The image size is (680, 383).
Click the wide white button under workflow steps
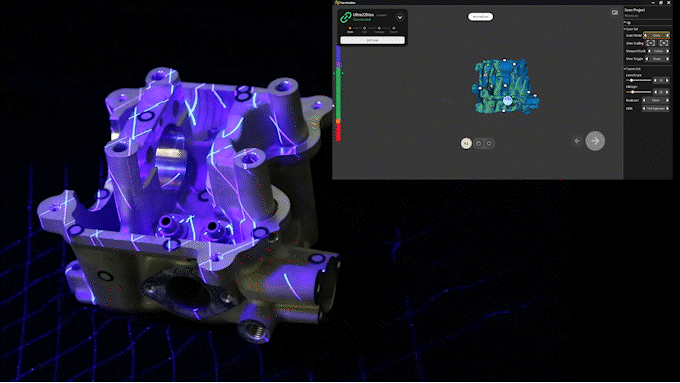[x=372, y=40]
